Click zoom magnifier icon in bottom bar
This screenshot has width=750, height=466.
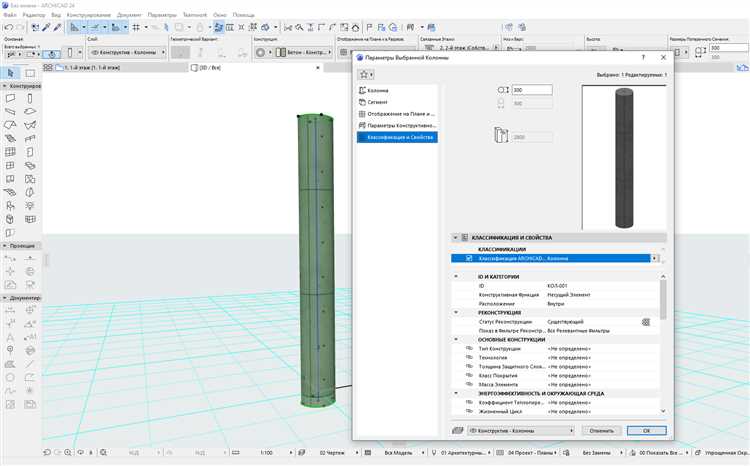[68, 452]
